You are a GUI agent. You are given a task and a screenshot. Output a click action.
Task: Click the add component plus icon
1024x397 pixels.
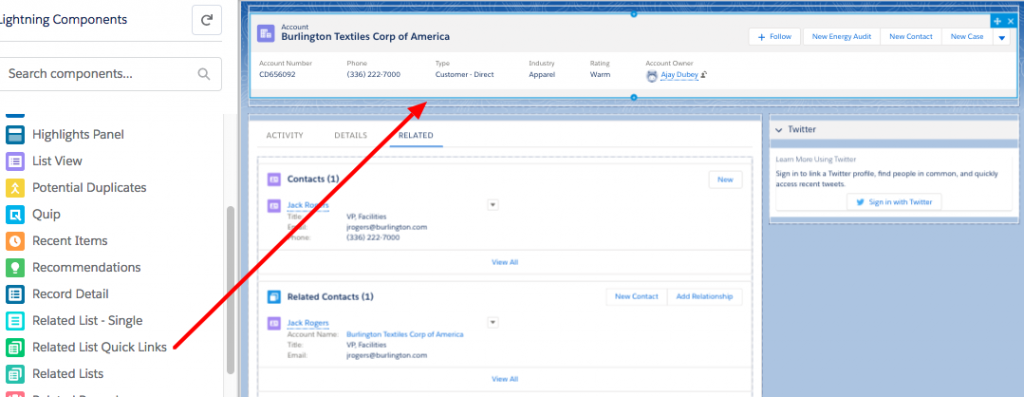click(x=997, y=22)
